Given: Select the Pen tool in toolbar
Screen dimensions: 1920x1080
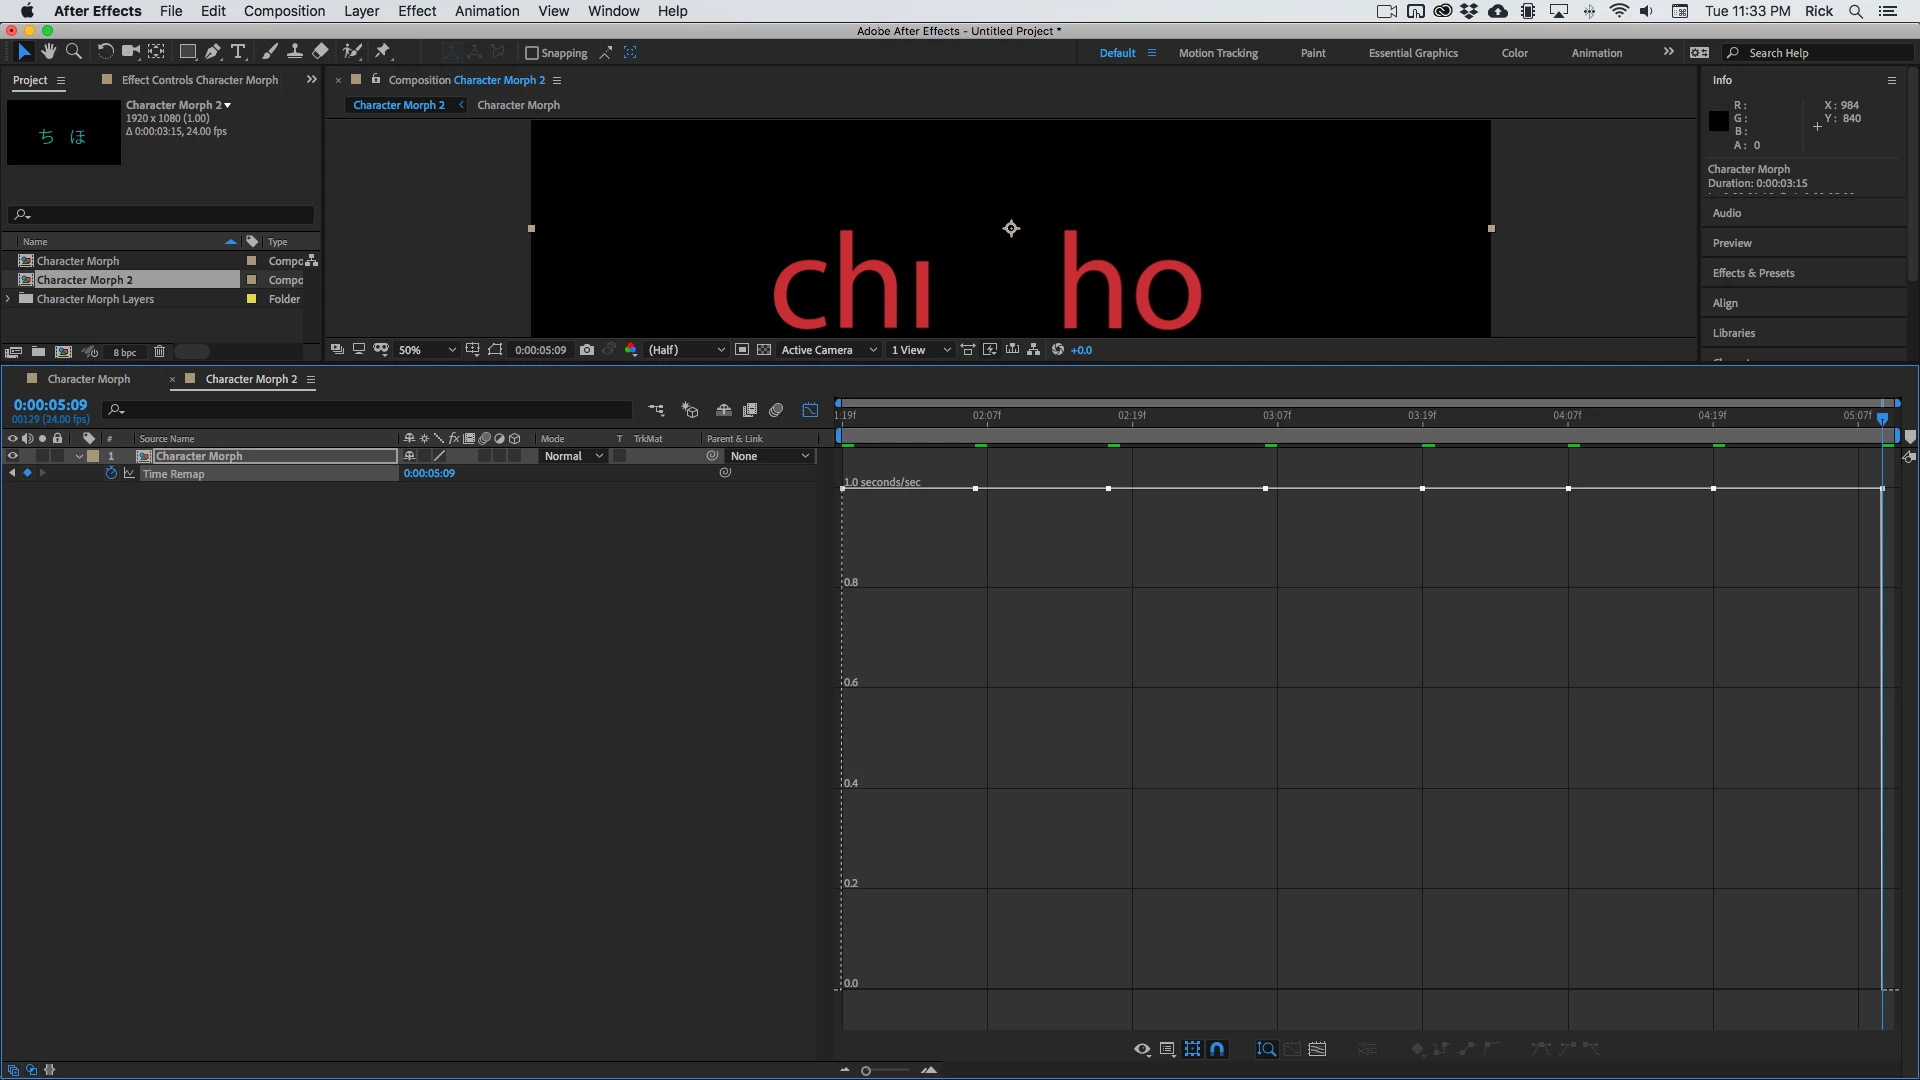Looking at the screenshot, I should click(212, 52).
